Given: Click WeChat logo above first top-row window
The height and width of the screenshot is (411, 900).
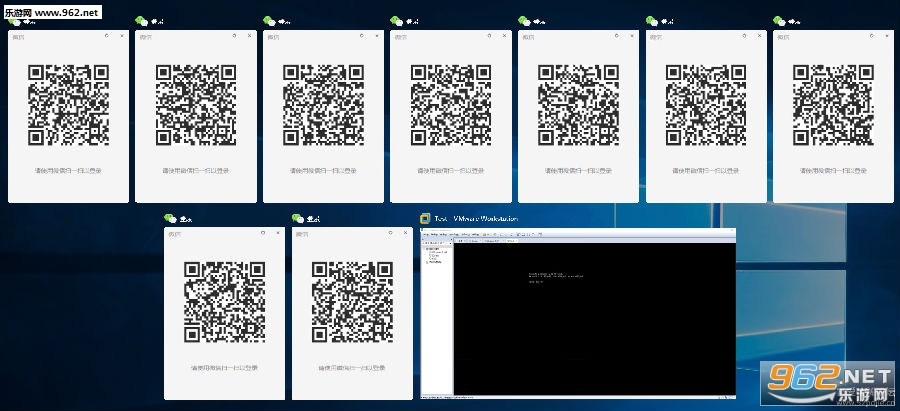Looking at the screenshot, I should point(14,21).
